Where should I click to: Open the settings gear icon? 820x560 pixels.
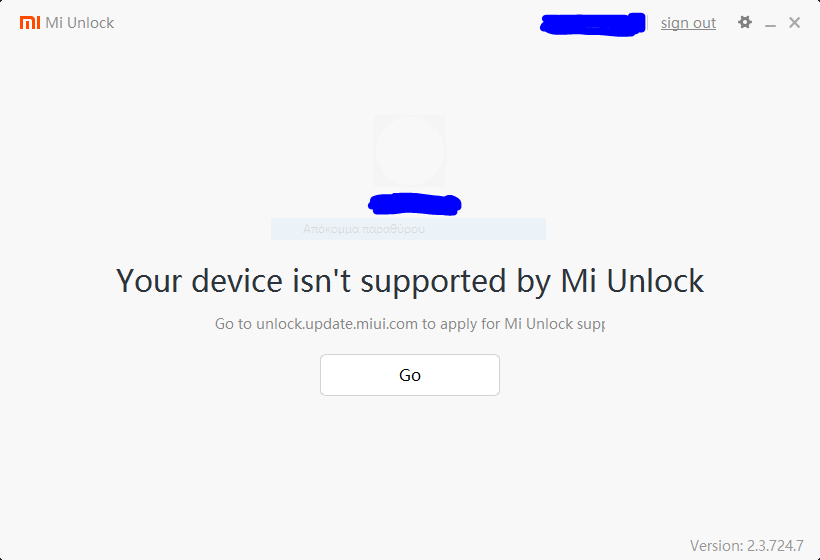coord(745,22)
